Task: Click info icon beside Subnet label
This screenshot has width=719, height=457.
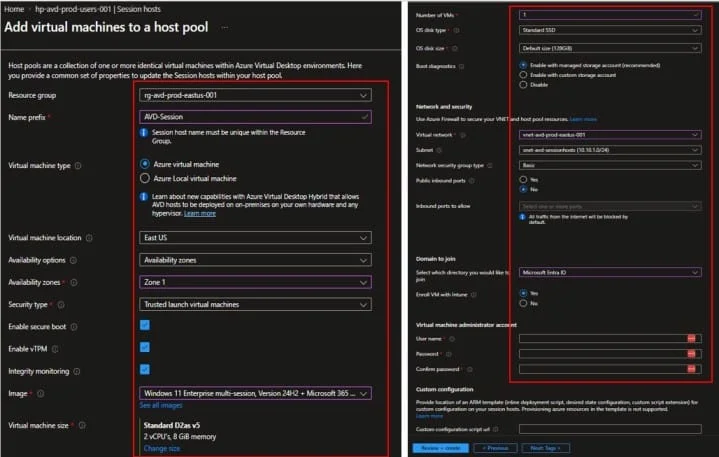Action: 439,150
